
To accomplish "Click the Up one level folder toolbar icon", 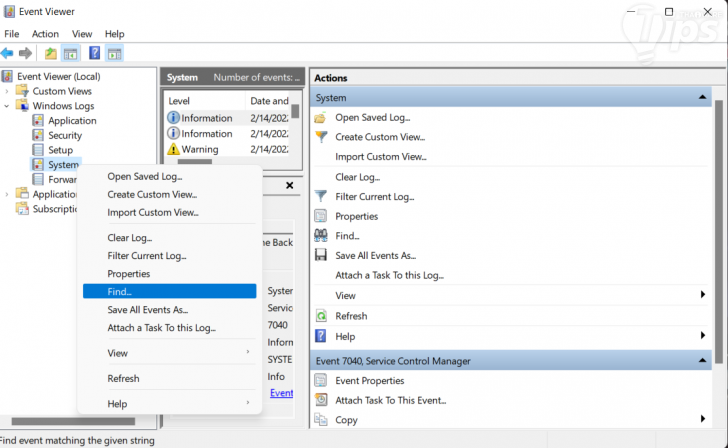I will point(51,53).
